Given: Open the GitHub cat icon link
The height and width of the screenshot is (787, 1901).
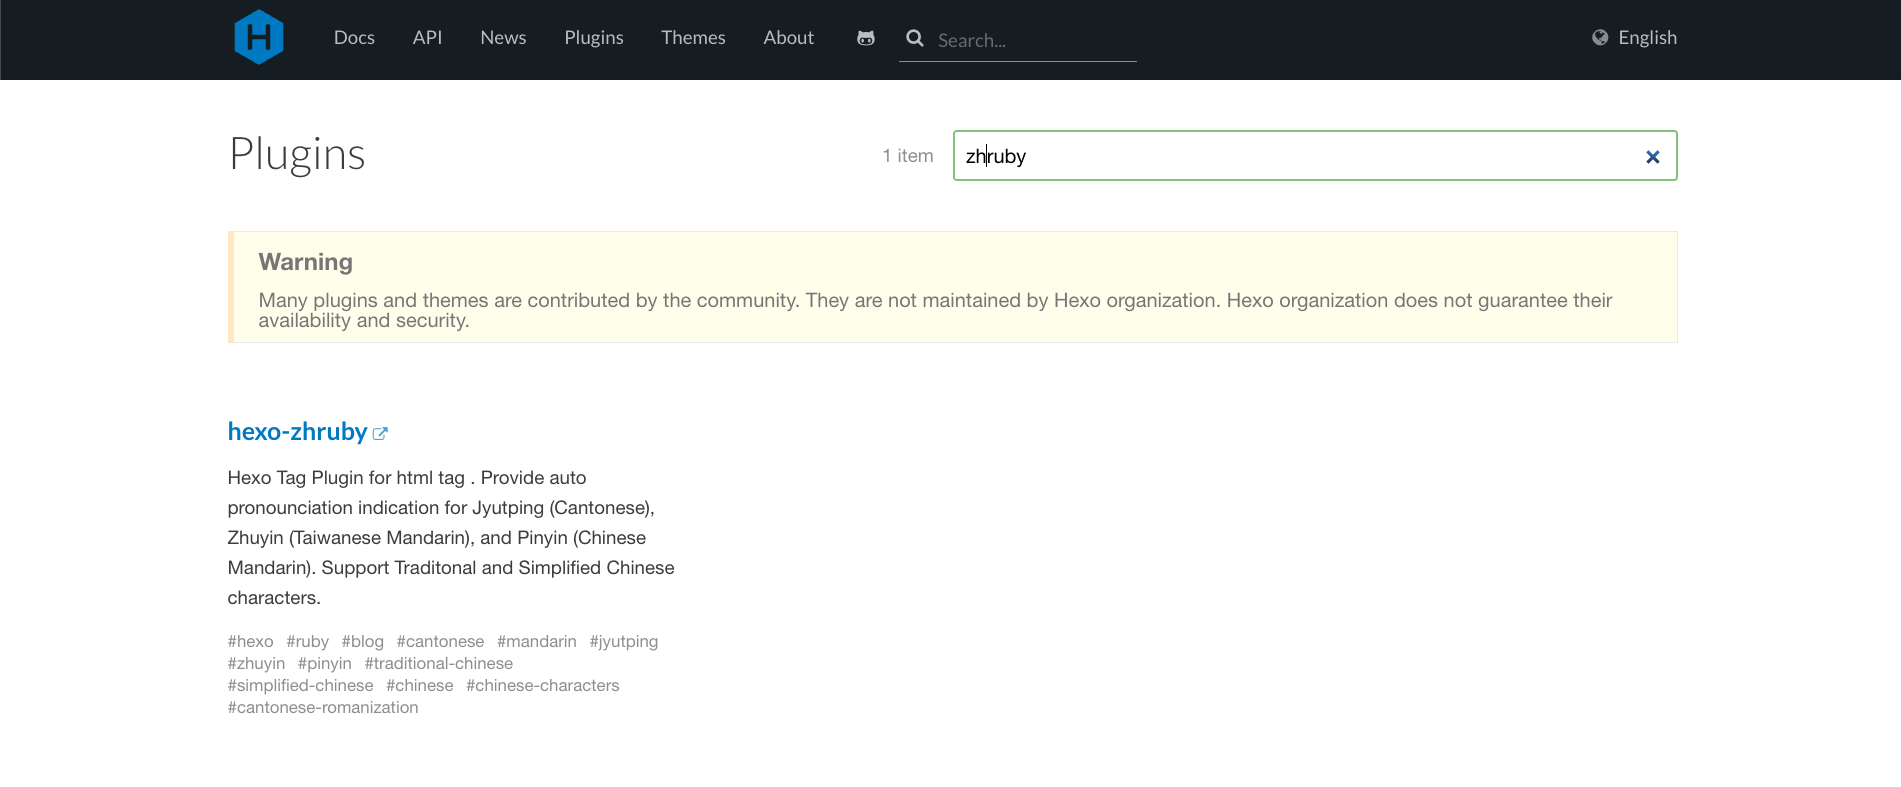Looking at the screenshot, I should 866,38.
